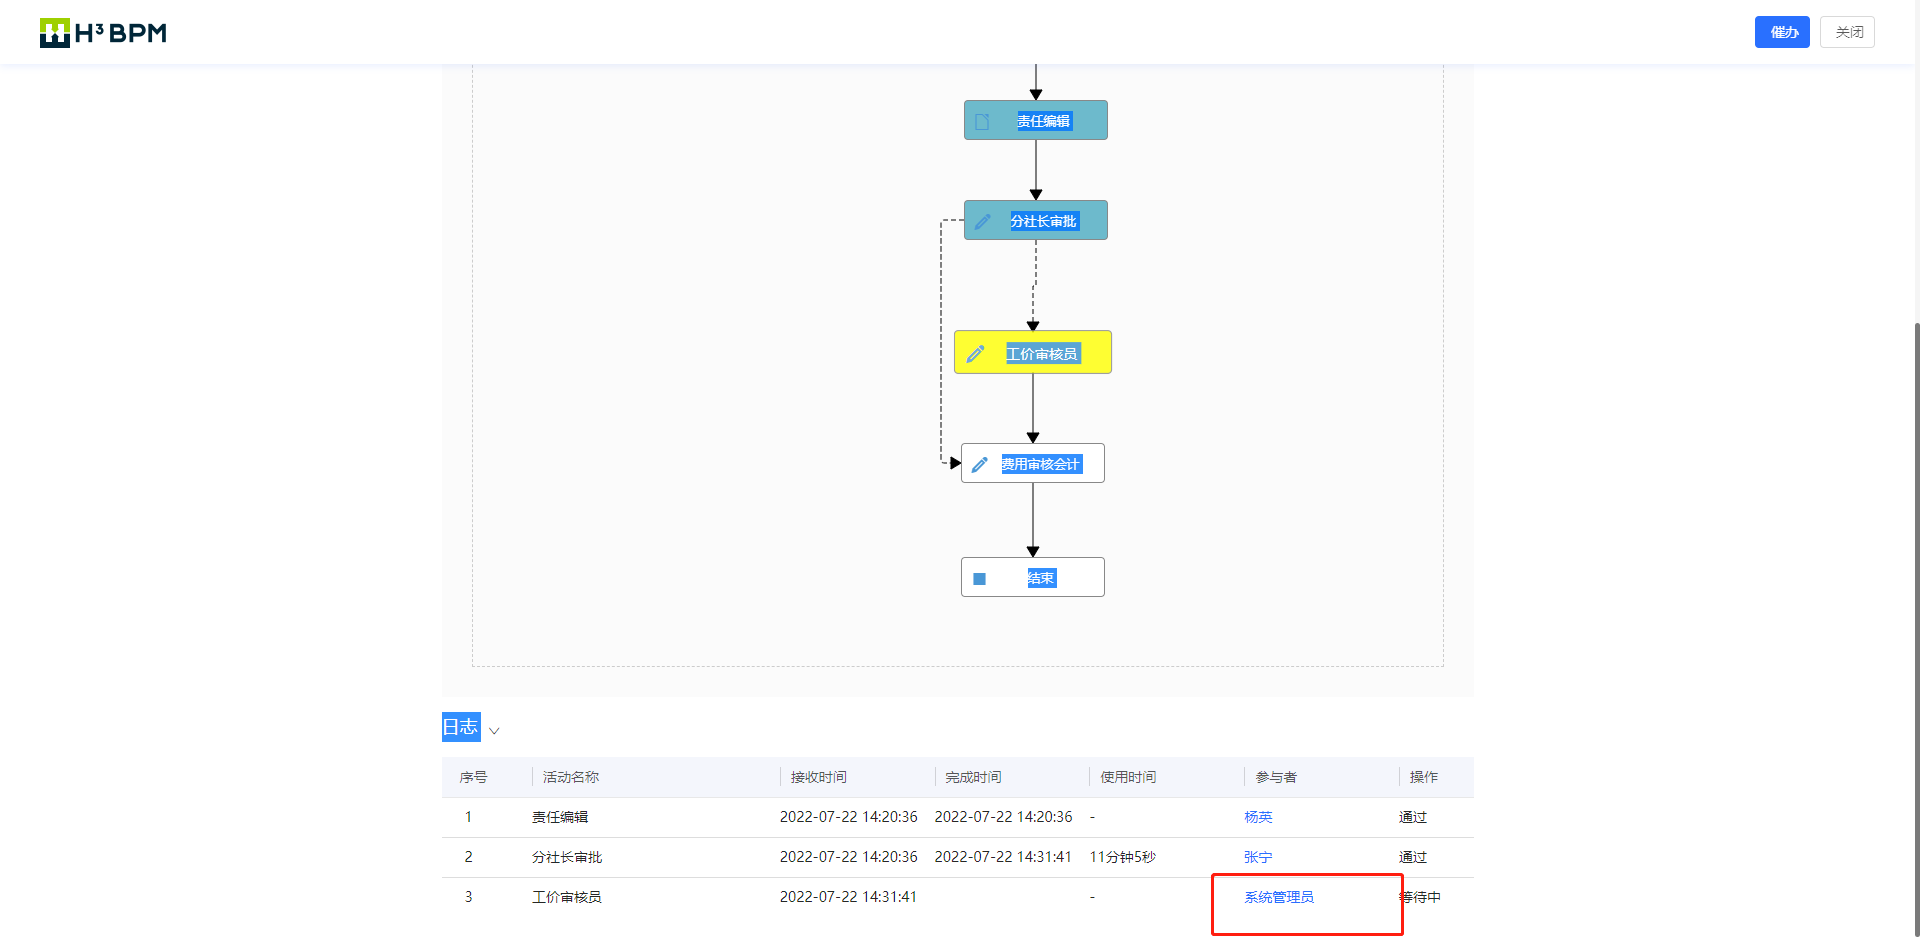
Task: Click the 日志 section heading
Action: (x=461, y=727)
